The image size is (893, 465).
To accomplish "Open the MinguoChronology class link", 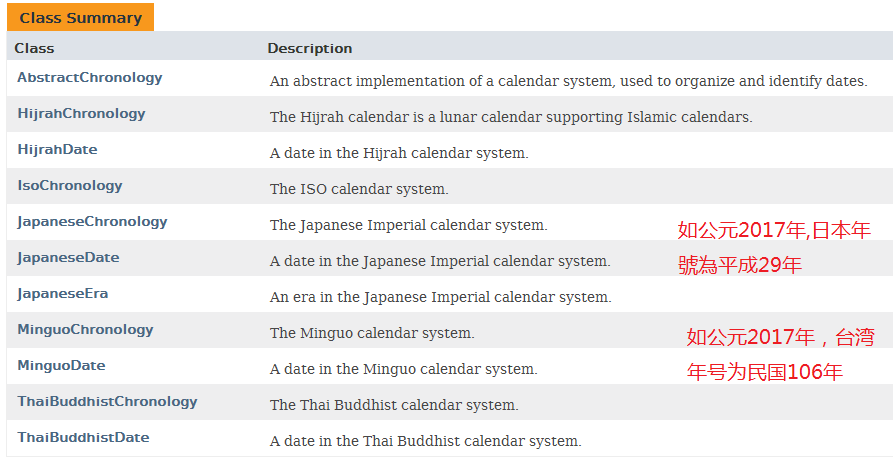I will click(x=85, y=329).
